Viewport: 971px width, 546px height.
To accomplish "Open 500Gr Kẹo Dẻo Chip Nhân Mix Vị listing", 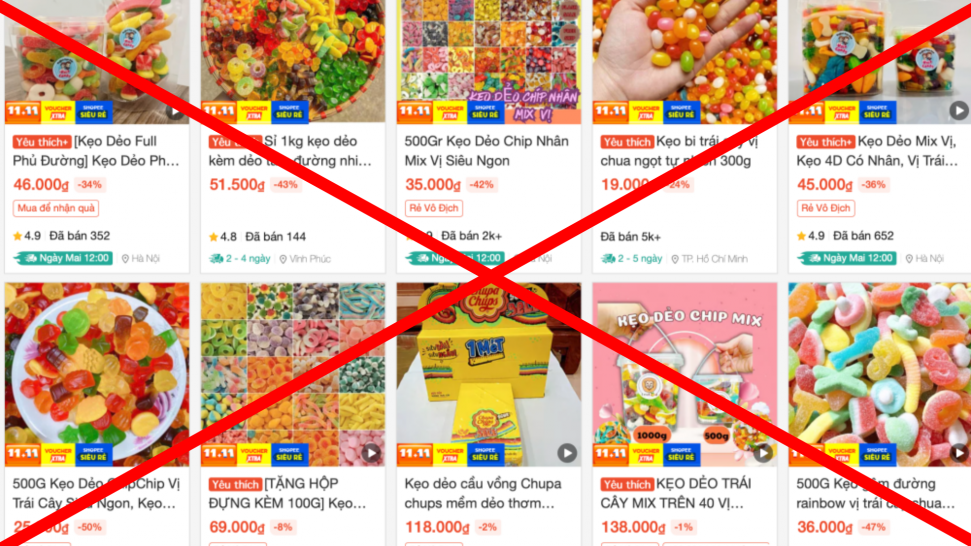I will pos(487,151).
